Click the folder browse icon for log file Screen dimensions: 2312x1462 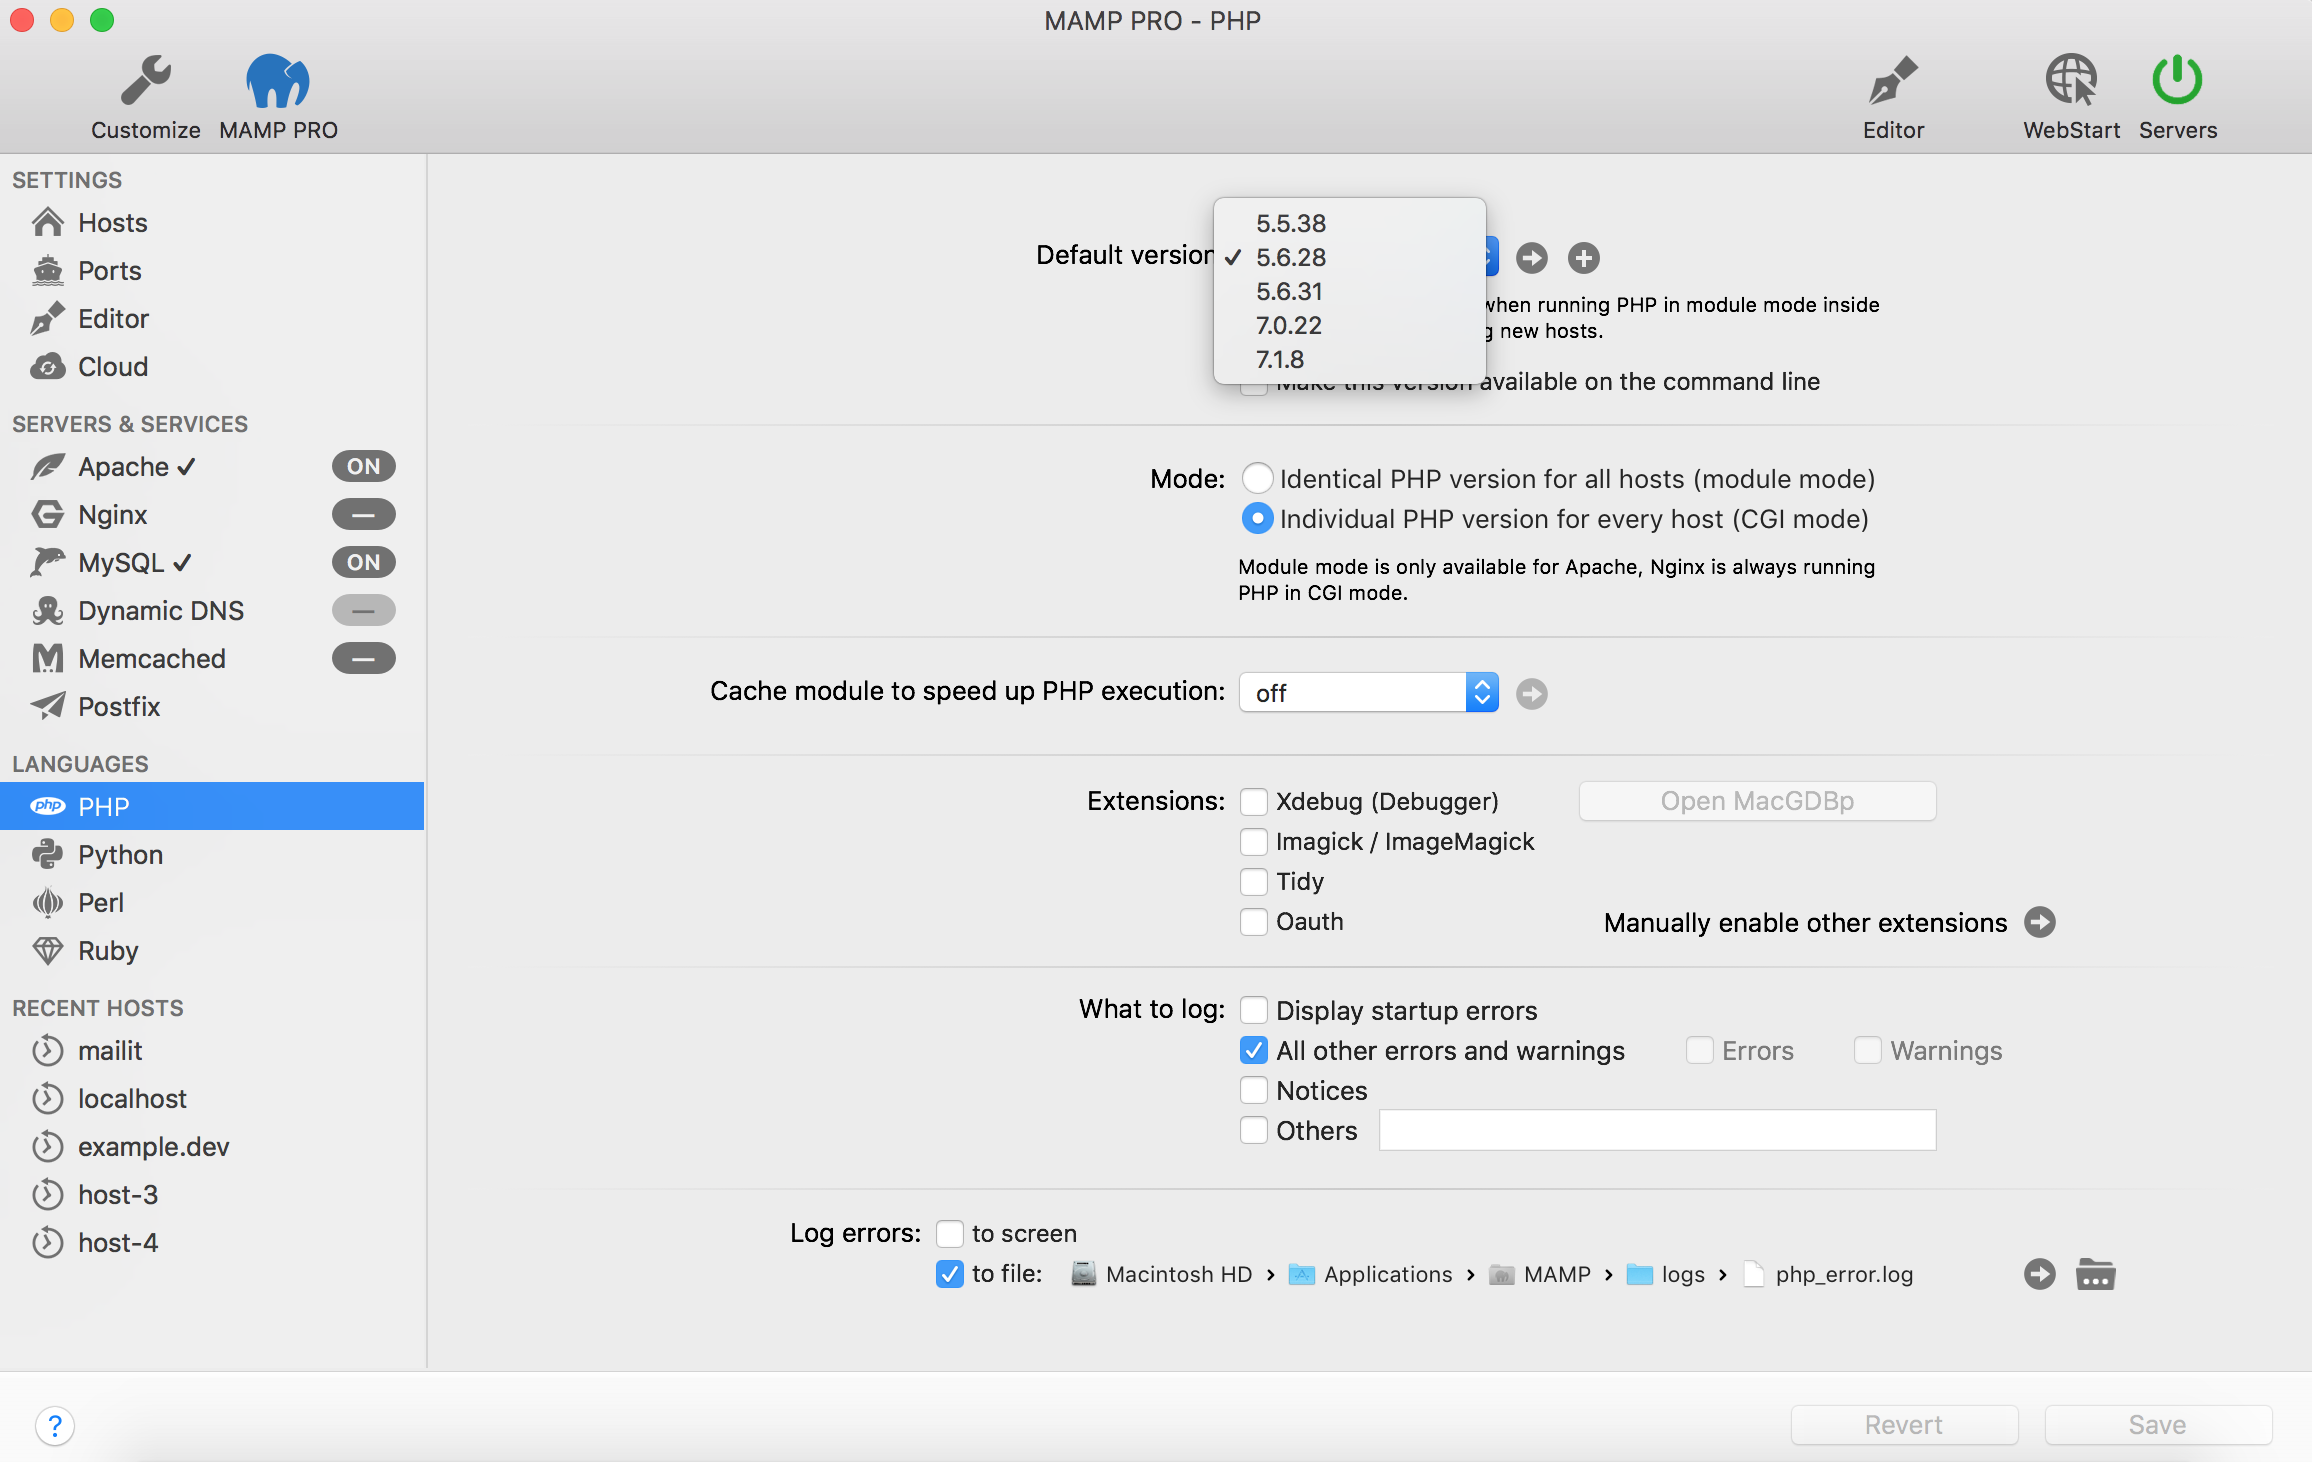2095,1274
